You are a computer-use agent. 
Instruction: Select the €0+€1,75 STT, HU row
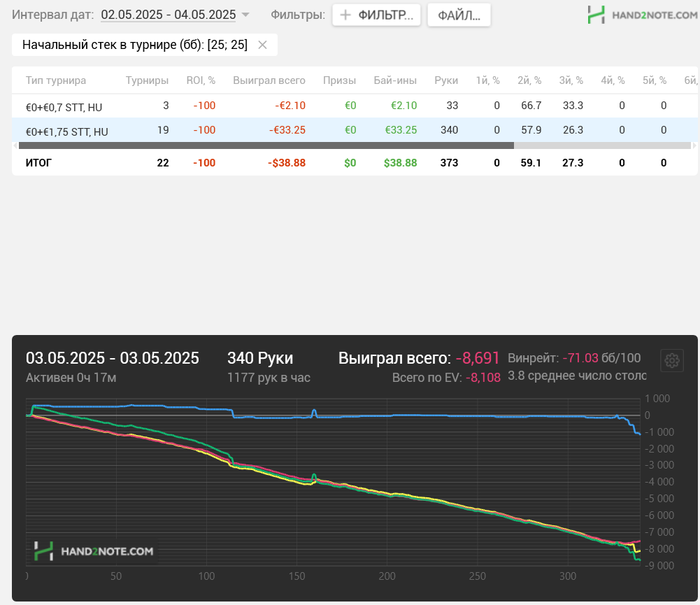tap(354, 130)
